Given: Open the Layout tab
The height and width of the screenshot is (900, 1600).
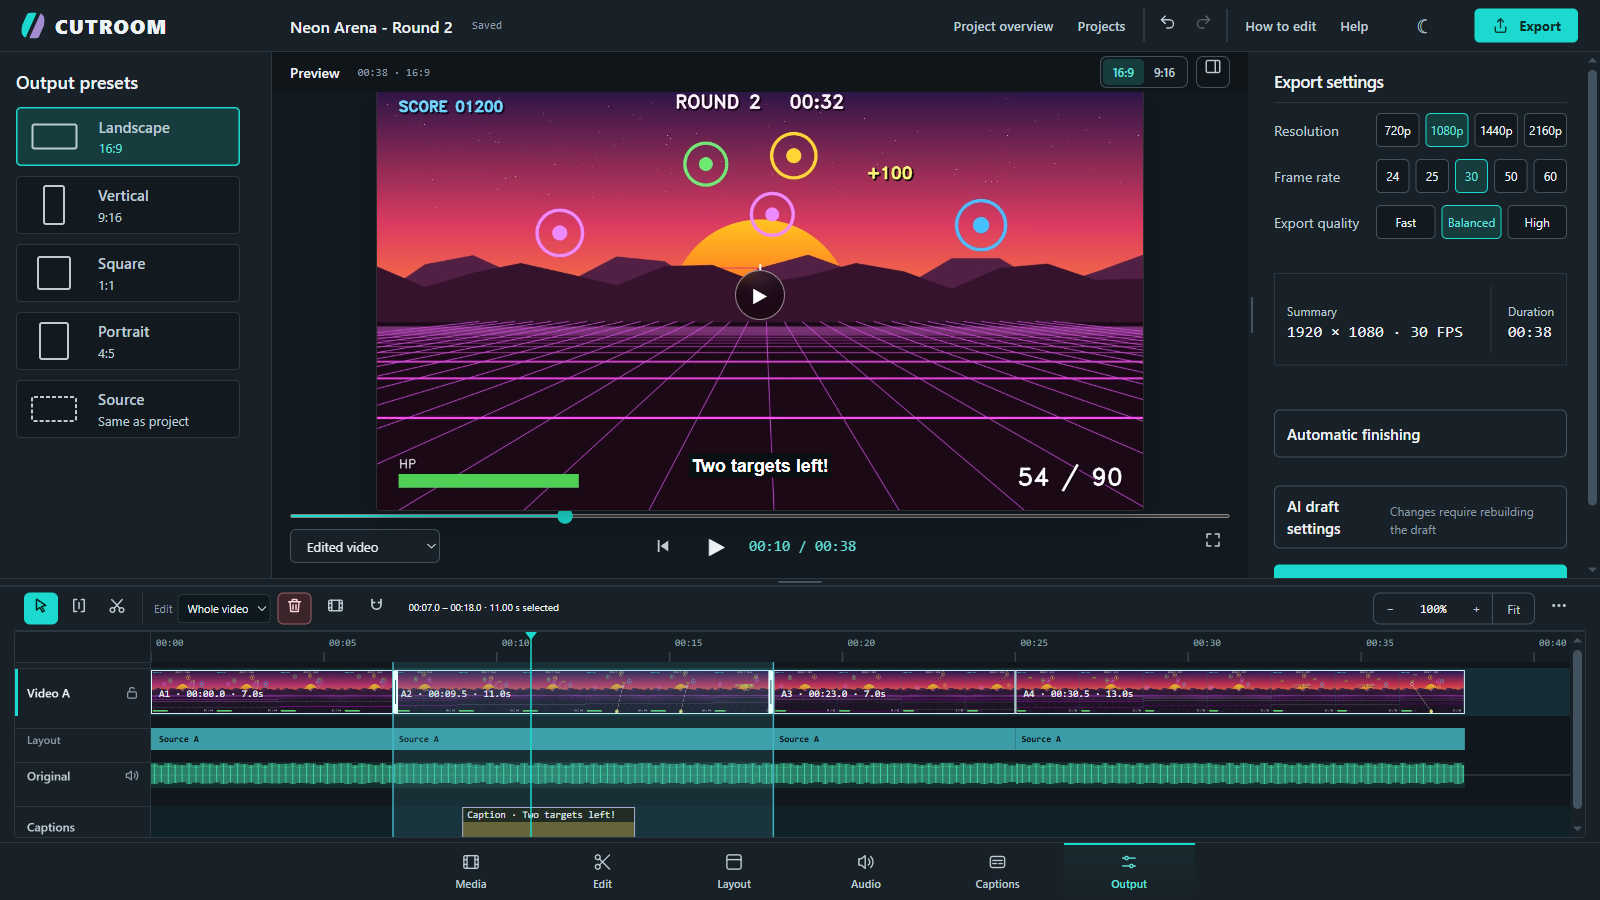Looking at the screenshot, I should click(x=734, y=871).
